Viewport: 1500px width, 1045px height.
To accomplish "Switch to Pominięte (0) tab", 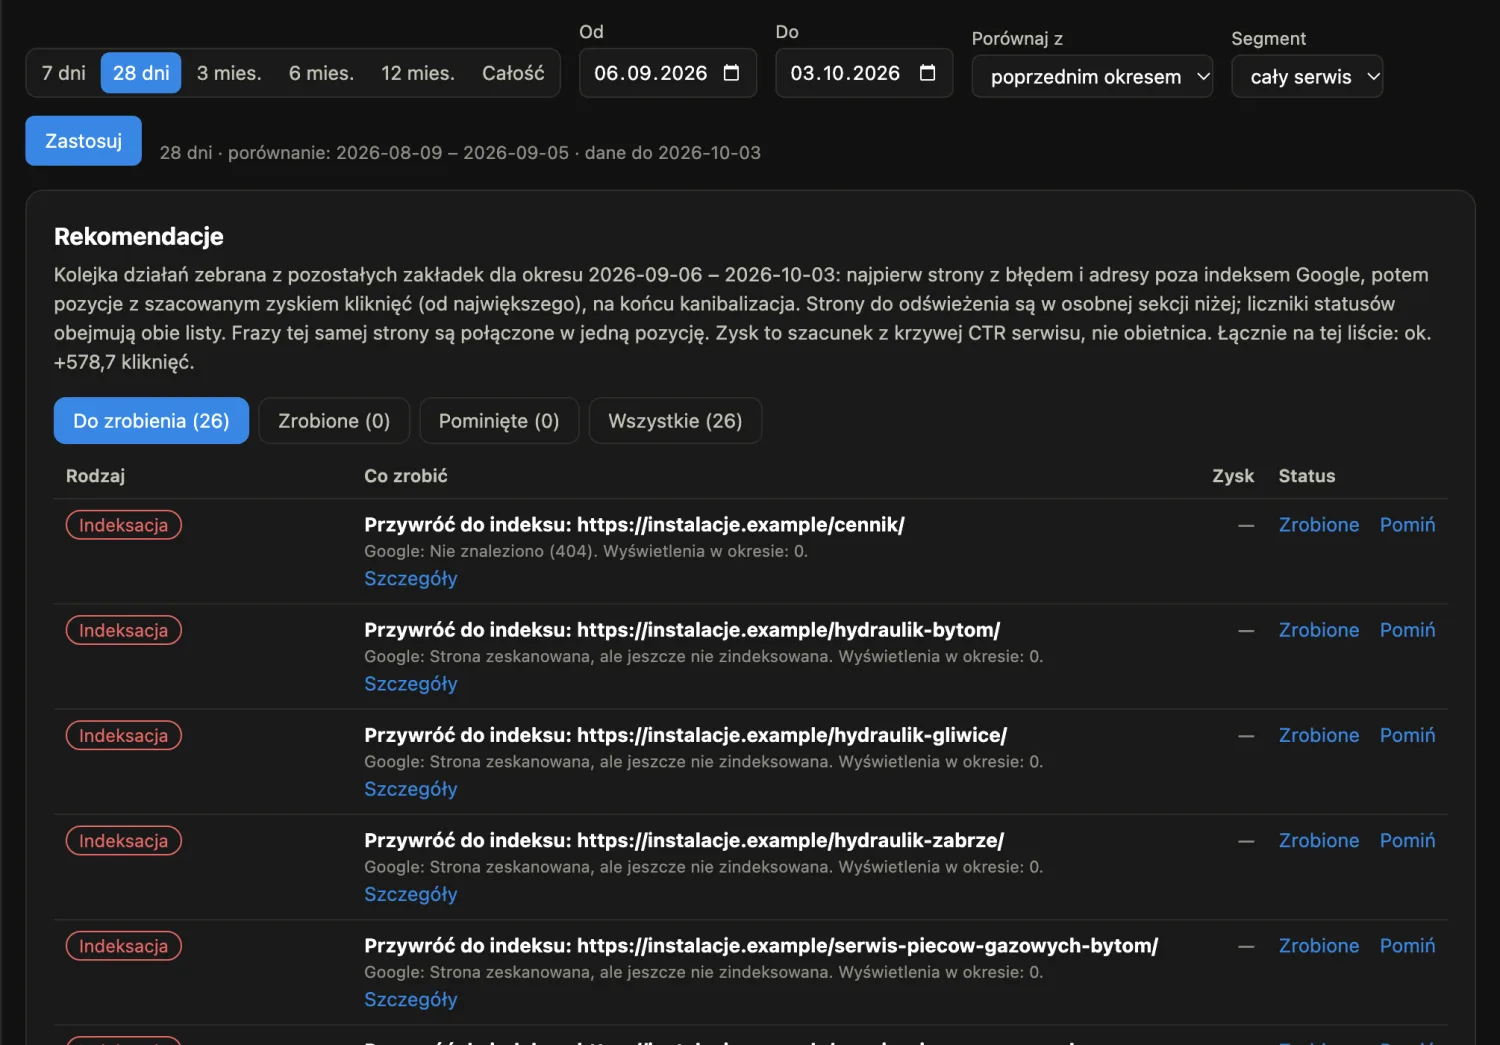I will pyautogui.click(x=499, y=421).
